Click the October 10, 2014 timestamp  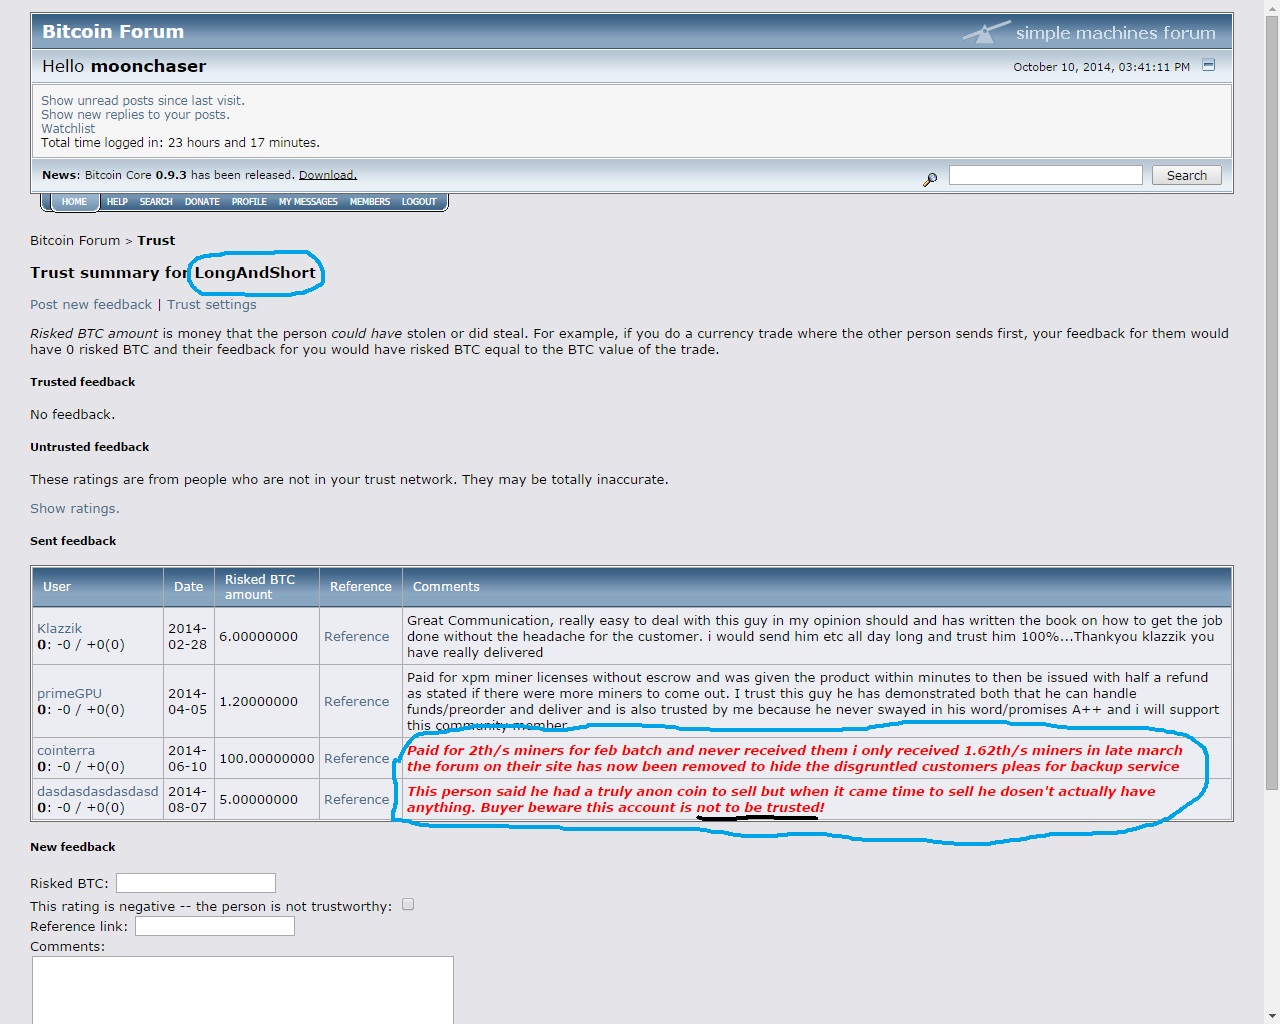1101,67
